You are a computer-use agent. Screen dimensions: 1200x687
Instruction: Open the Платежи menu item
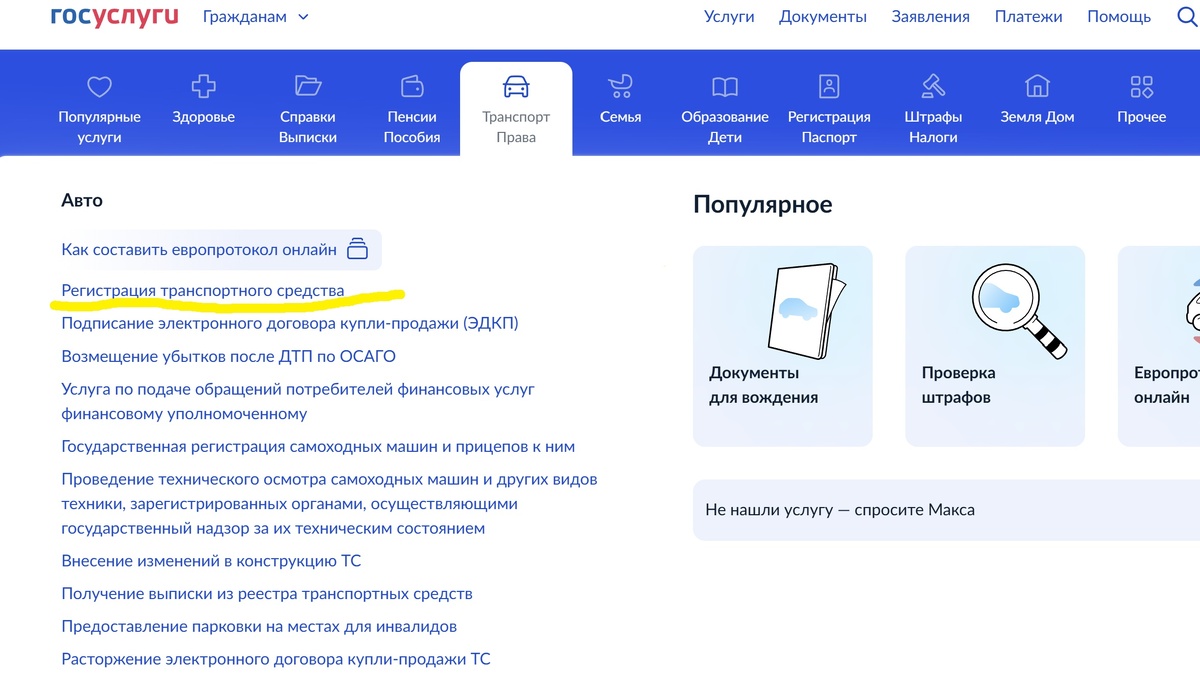point(1028,16)
